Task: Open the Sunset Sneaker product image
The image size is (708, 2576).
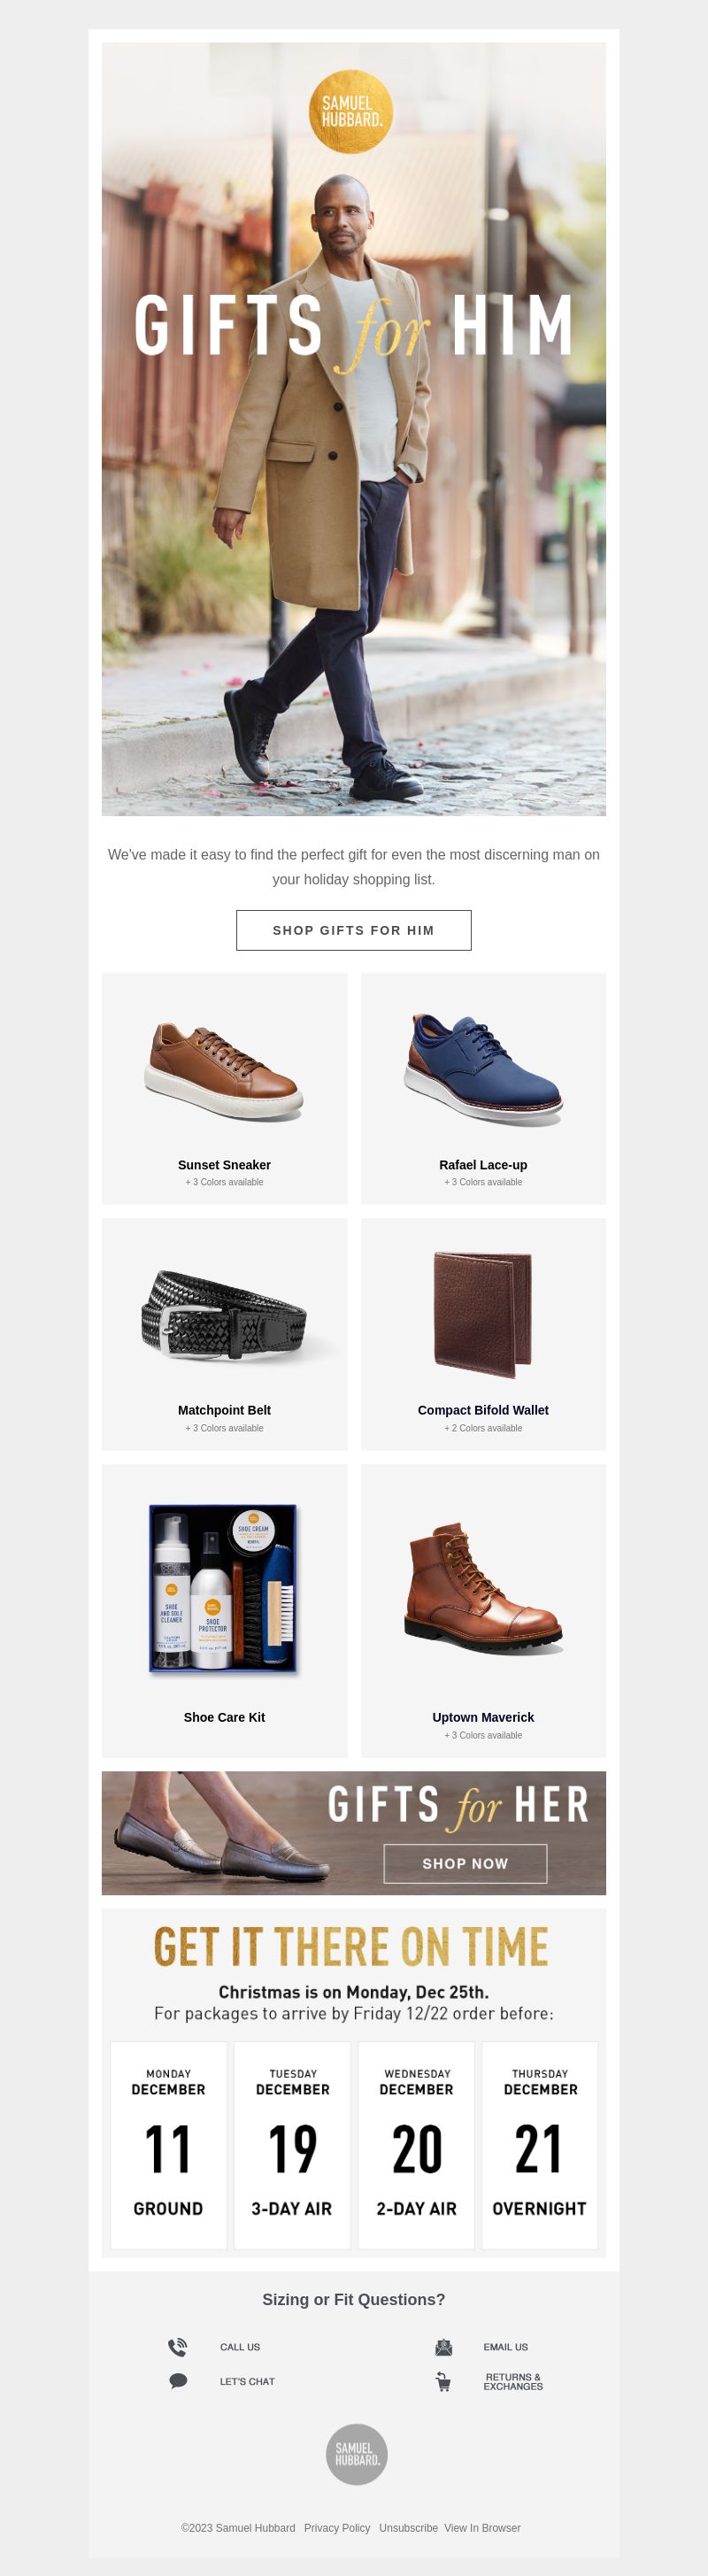Action: pos(224,1072)
